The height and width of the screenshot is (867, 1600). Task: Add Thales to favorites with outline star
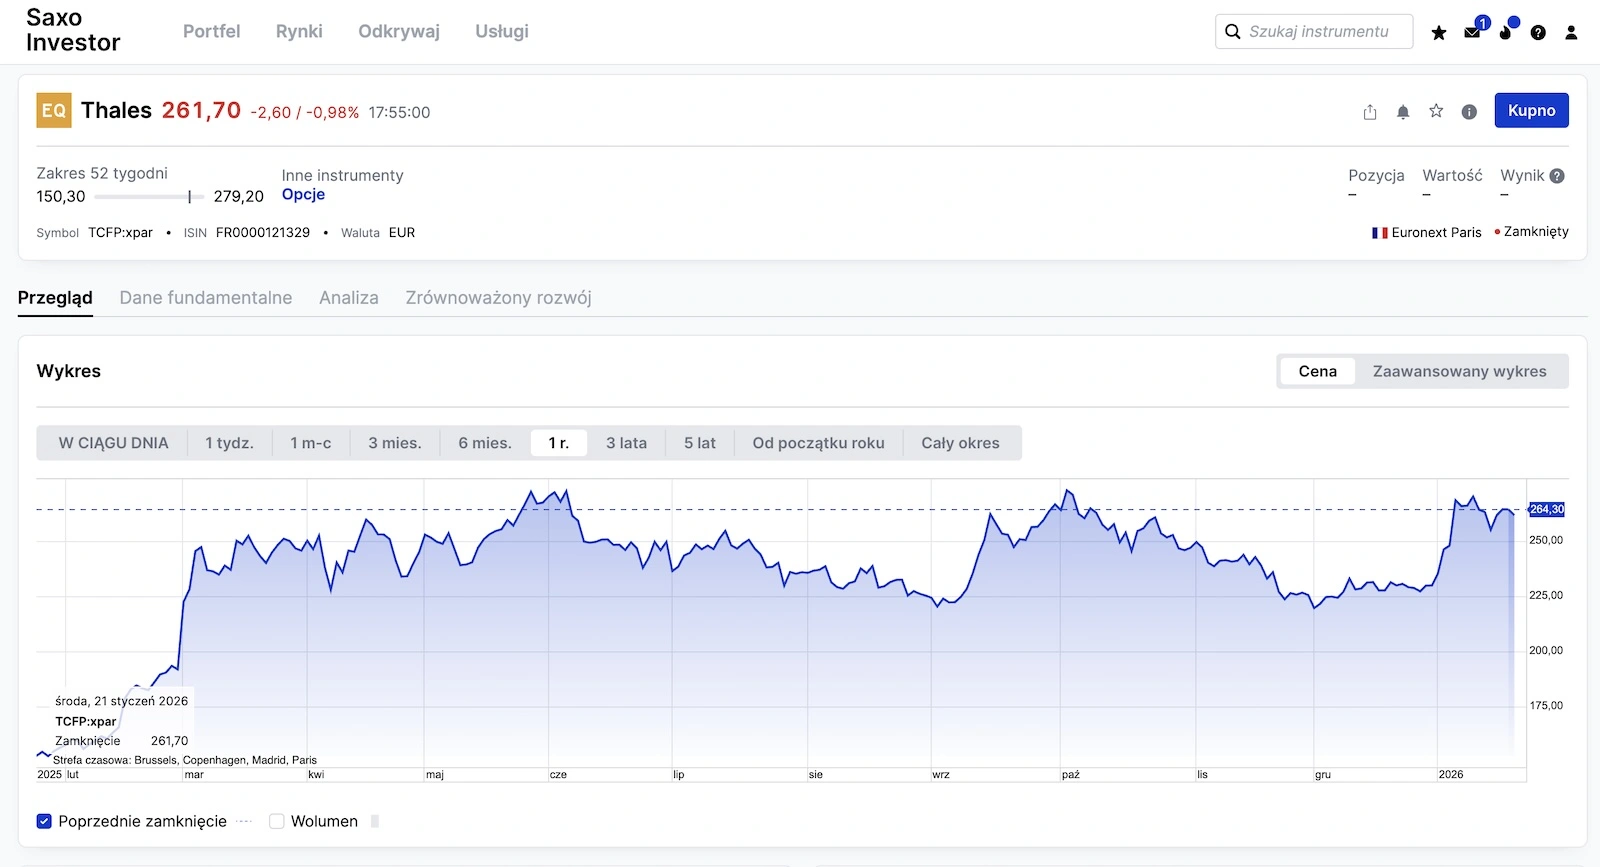tap(1436, 111)
